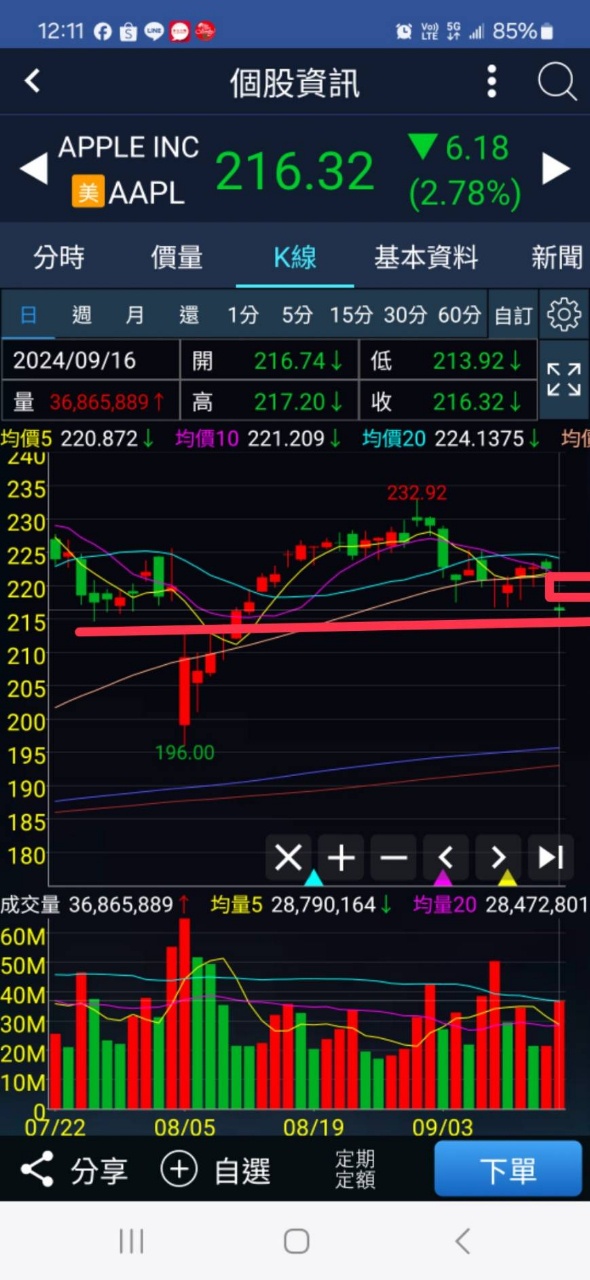Go to the next stock with right triangle

[556, 168]
